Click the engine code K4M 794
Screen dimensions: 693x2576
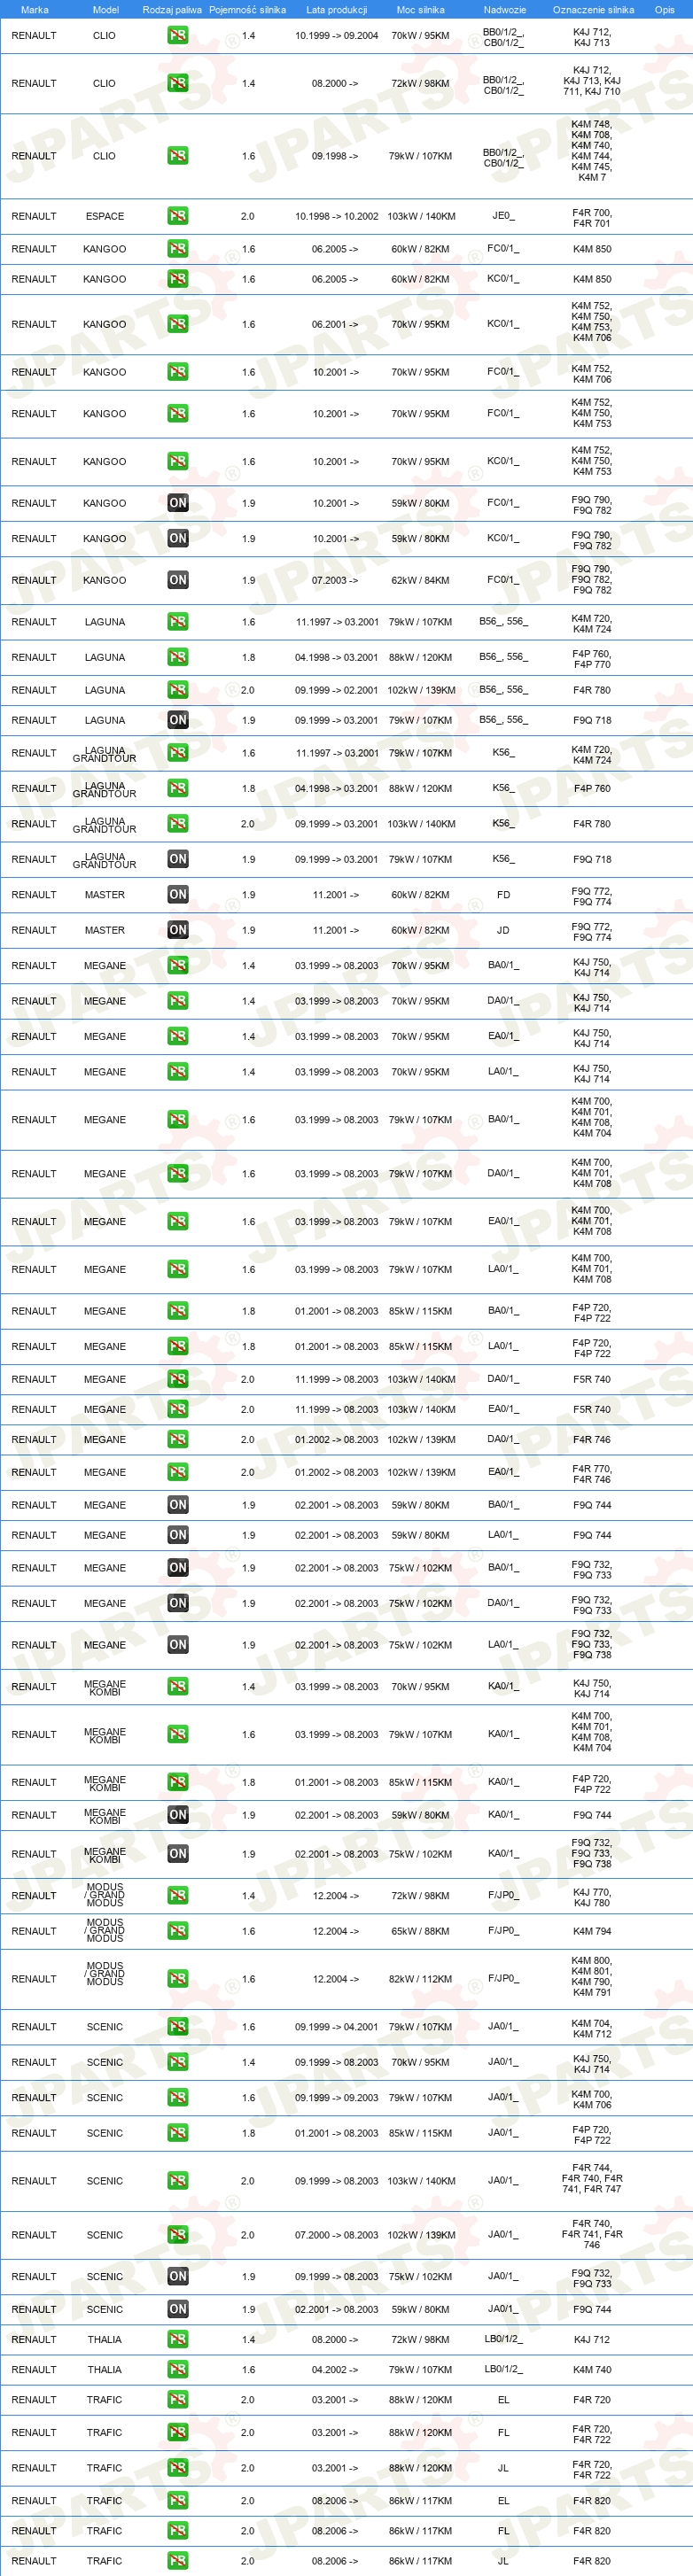(592, 1931)
